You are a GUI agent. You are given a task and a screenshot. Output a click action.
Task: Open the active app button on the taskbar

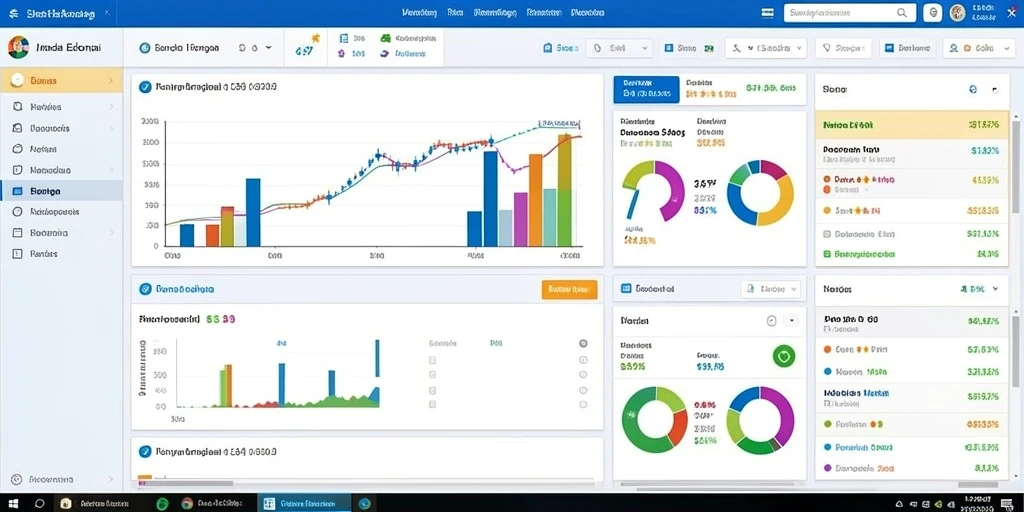click(304, 504)
